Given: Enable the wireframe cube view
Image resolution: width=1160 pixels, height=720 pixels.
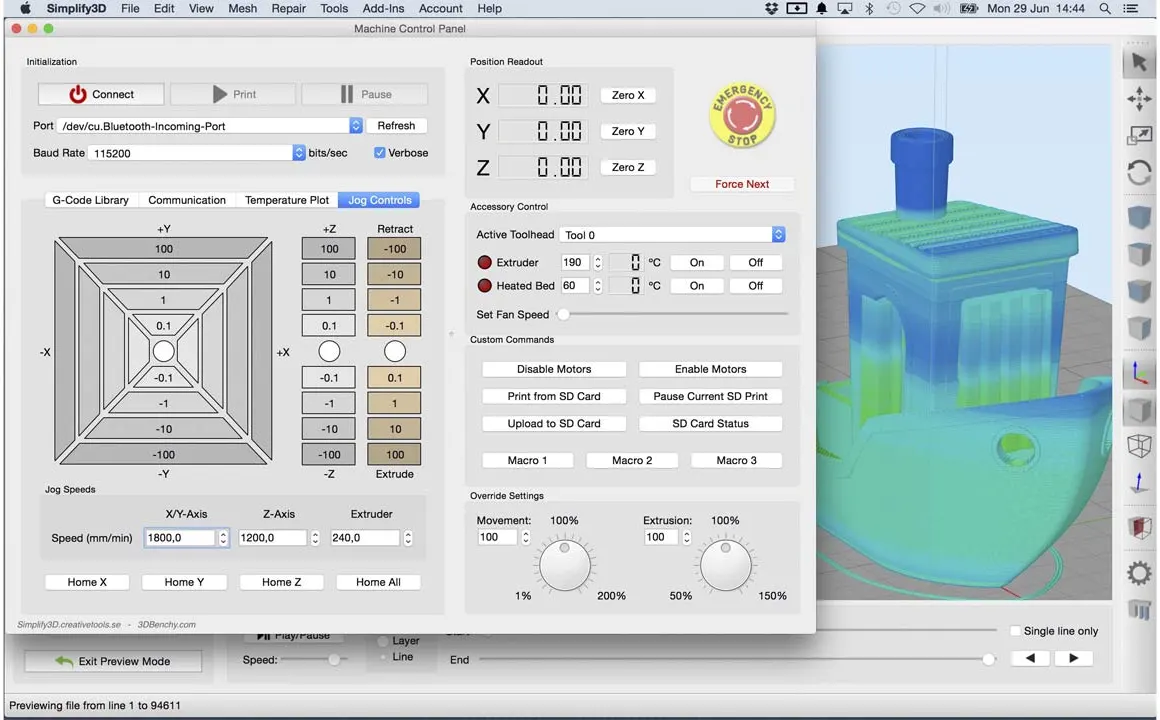Looking at the screenshot, I should click(x=1139, y=445).
